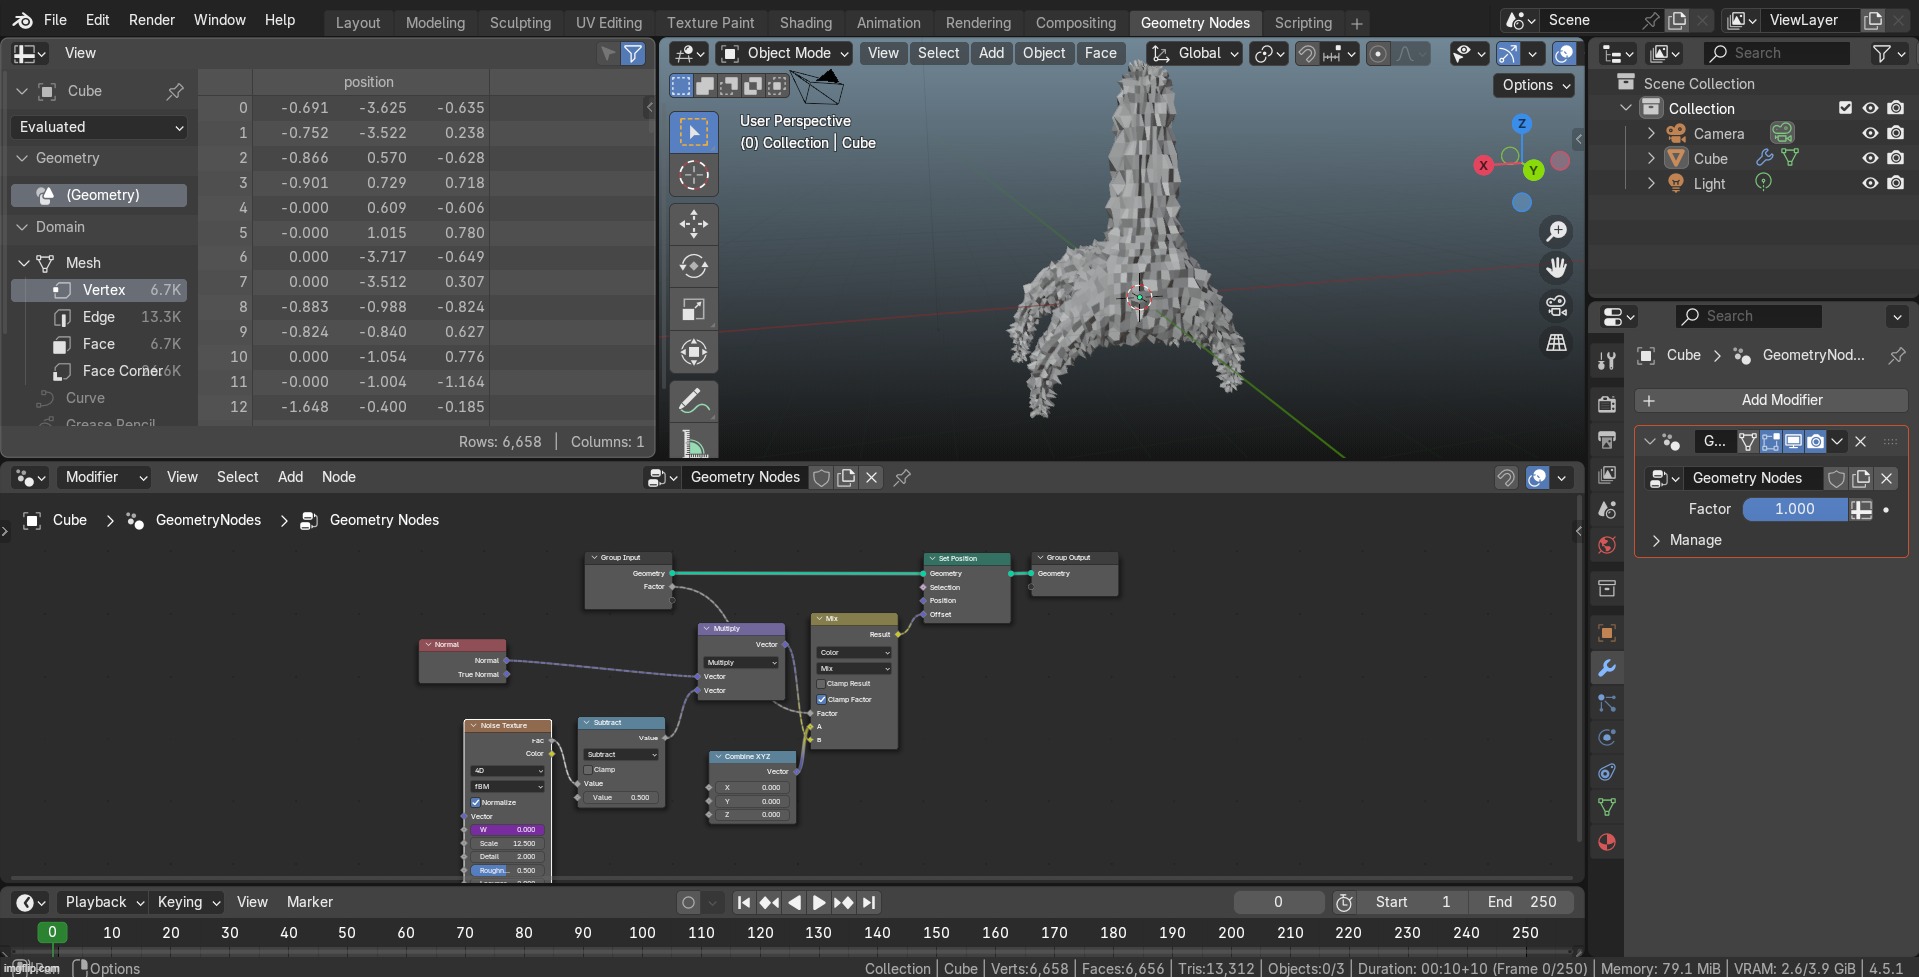Click the Options button in viewport
The height and width of the screenshot is (977, 1919).
[1535, 85]
